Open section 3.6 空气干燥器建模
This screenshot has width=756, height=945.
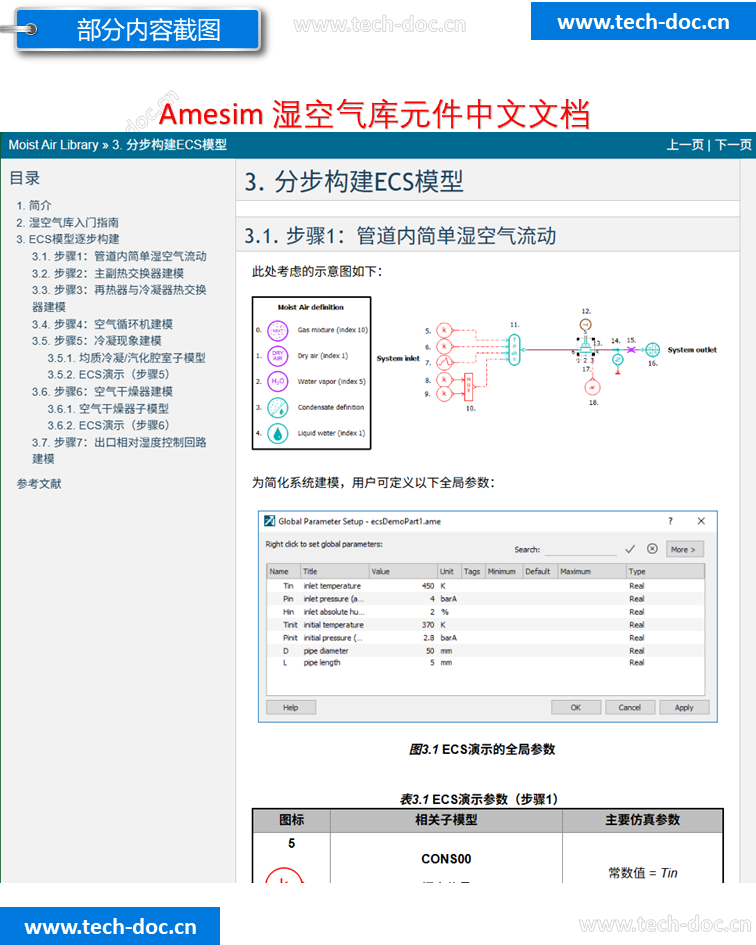(x=102, y=392)
